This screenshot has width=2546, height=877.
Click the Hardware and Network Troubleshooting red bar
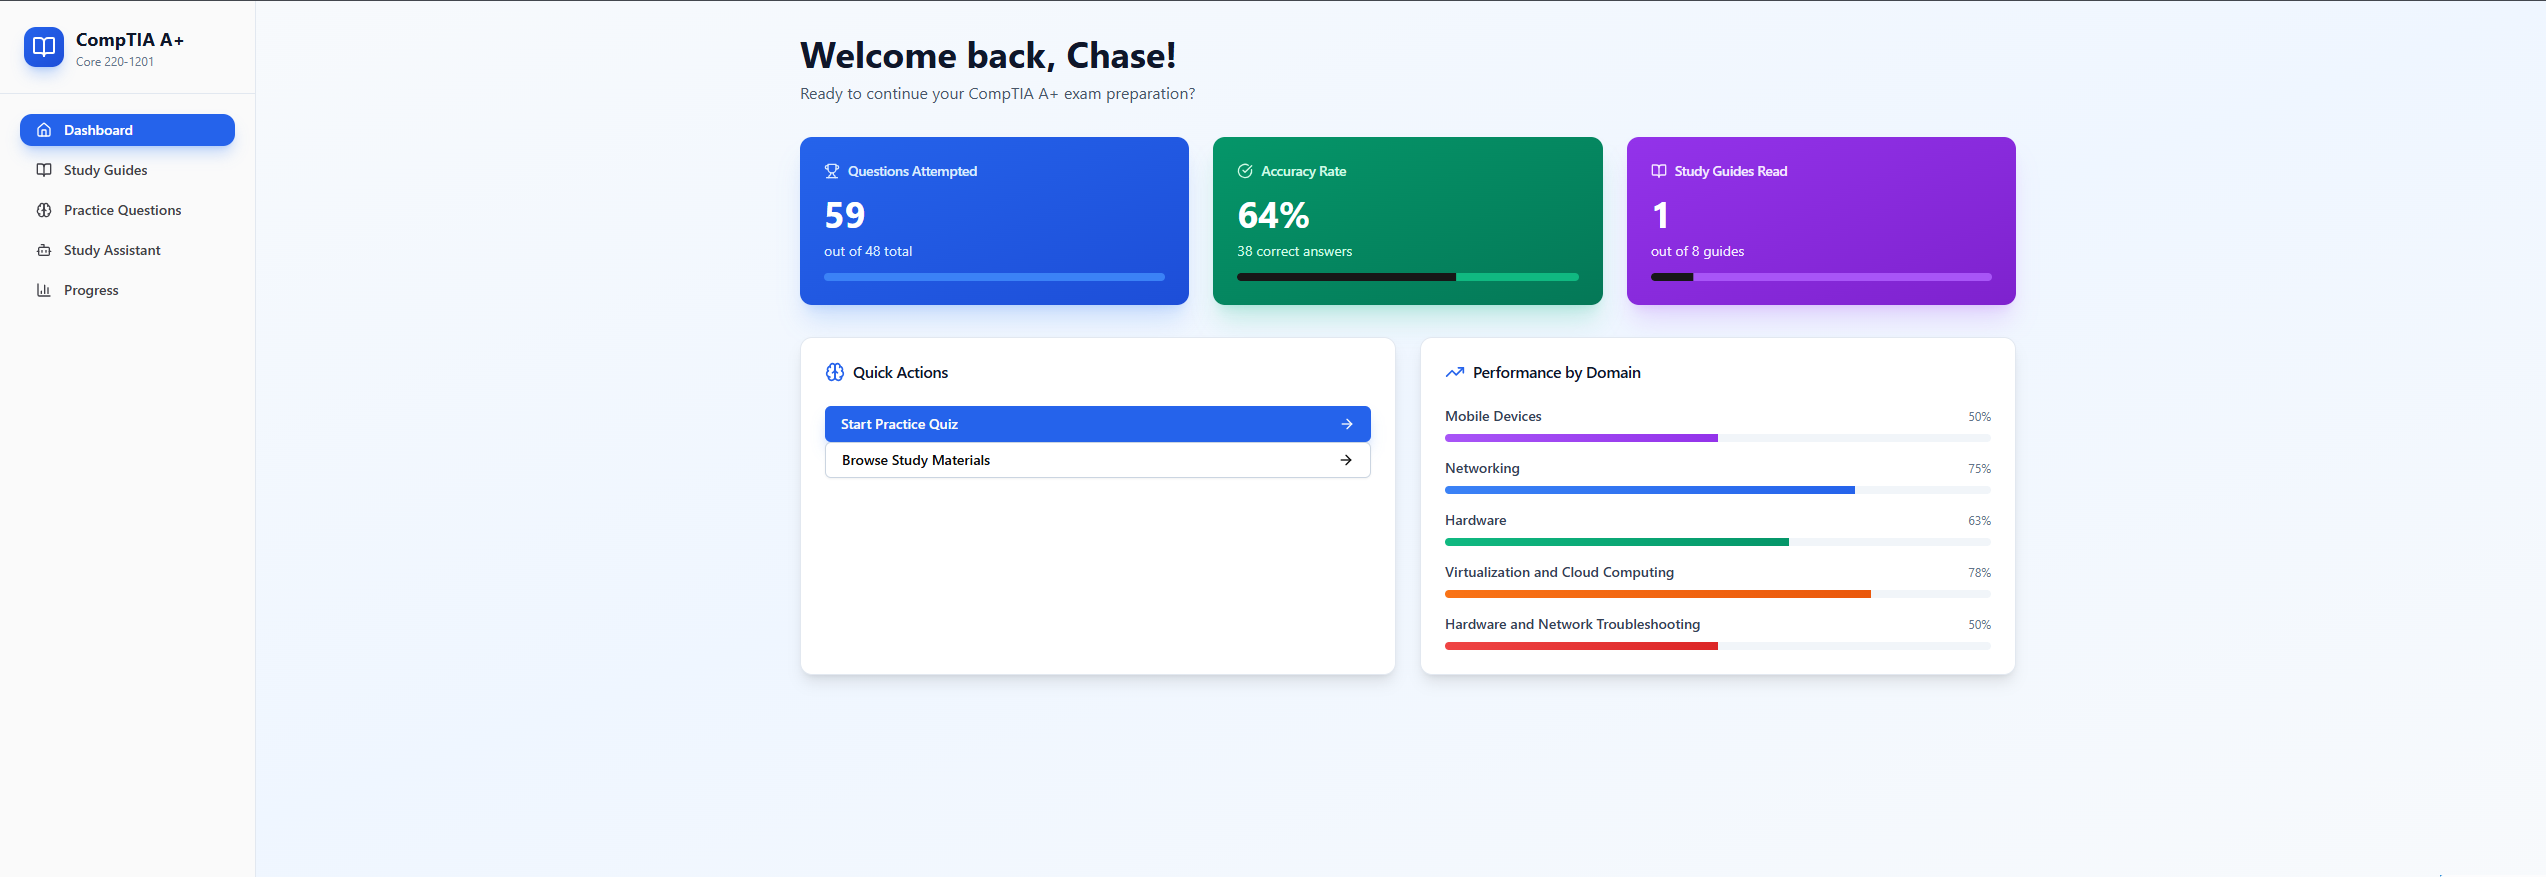click(1581, 646)
